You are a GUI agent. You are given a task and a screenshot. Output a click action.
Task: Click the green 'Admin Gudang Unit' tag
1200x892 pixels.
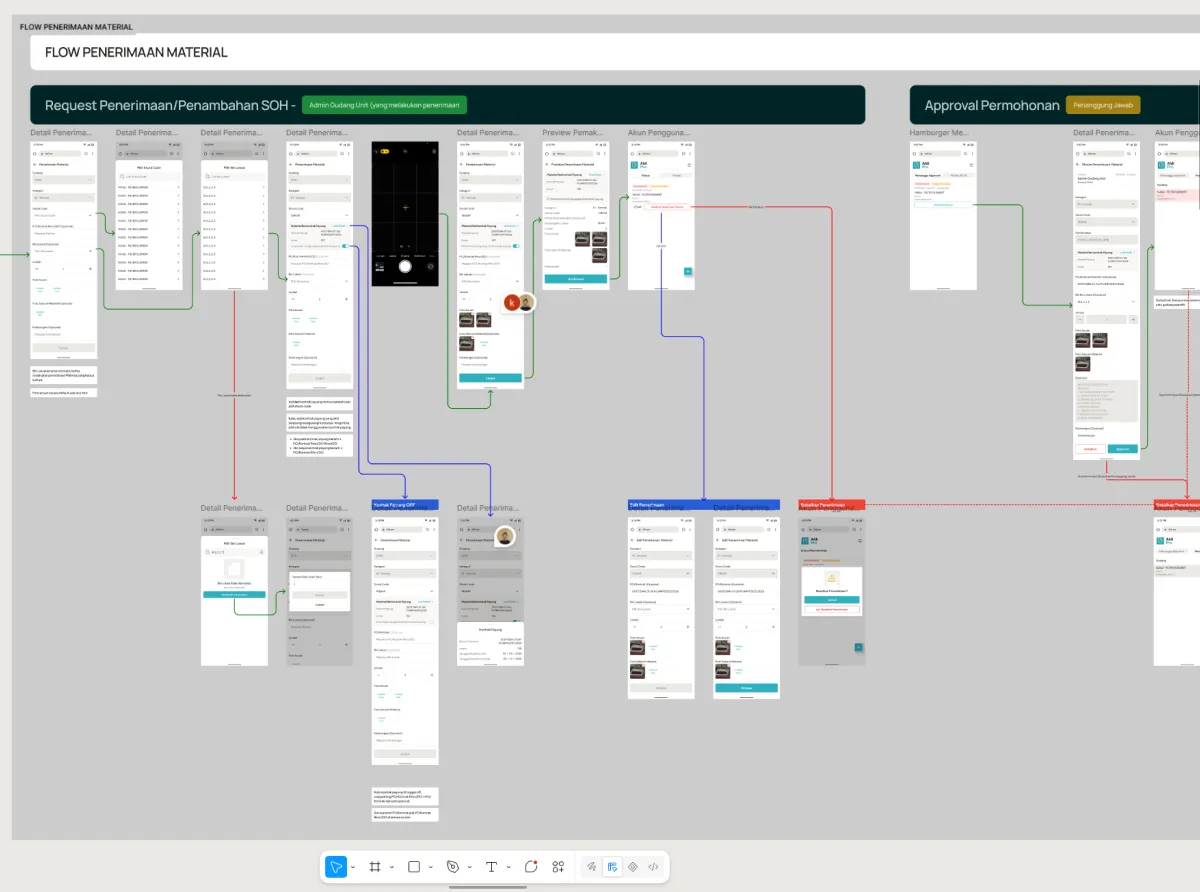coord(384,105)
